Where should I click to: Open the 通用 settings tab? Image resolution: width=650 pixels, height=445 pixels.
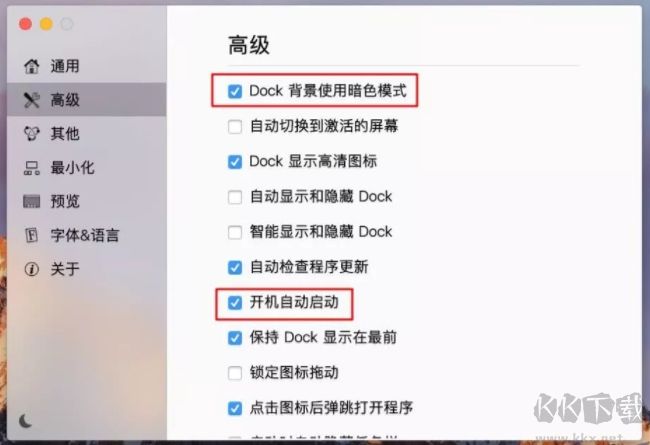coord(66,66)
